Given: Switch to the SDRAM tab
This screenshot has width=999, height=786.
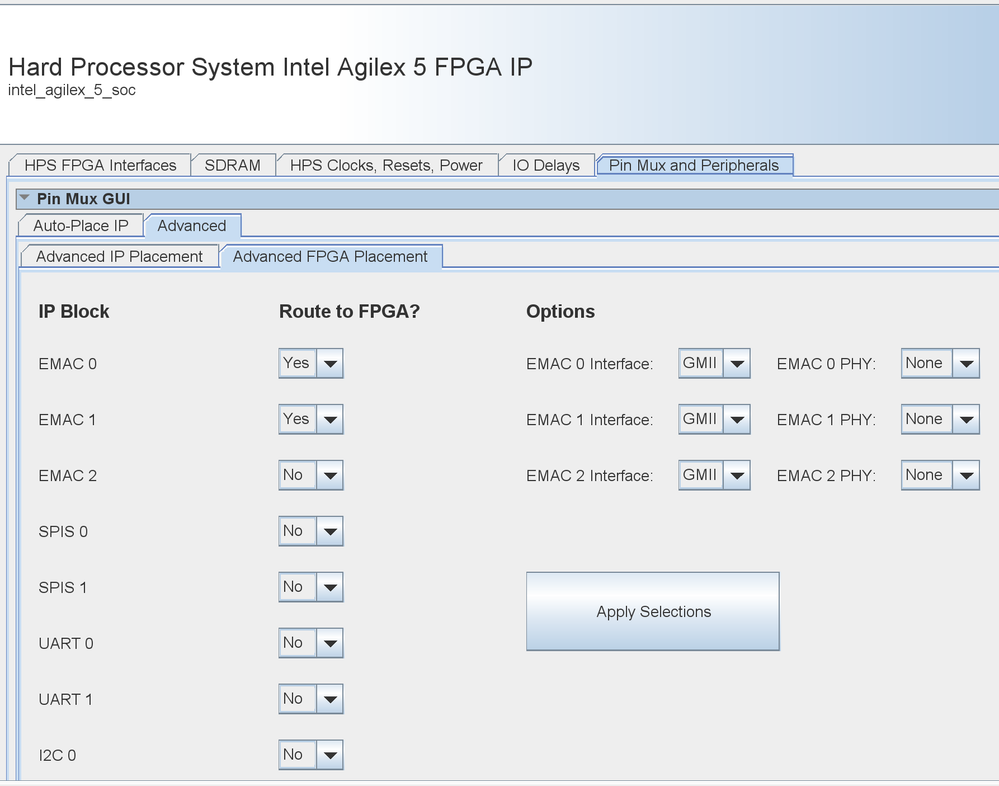Looking at the screenshot, I should pos(232,165).
